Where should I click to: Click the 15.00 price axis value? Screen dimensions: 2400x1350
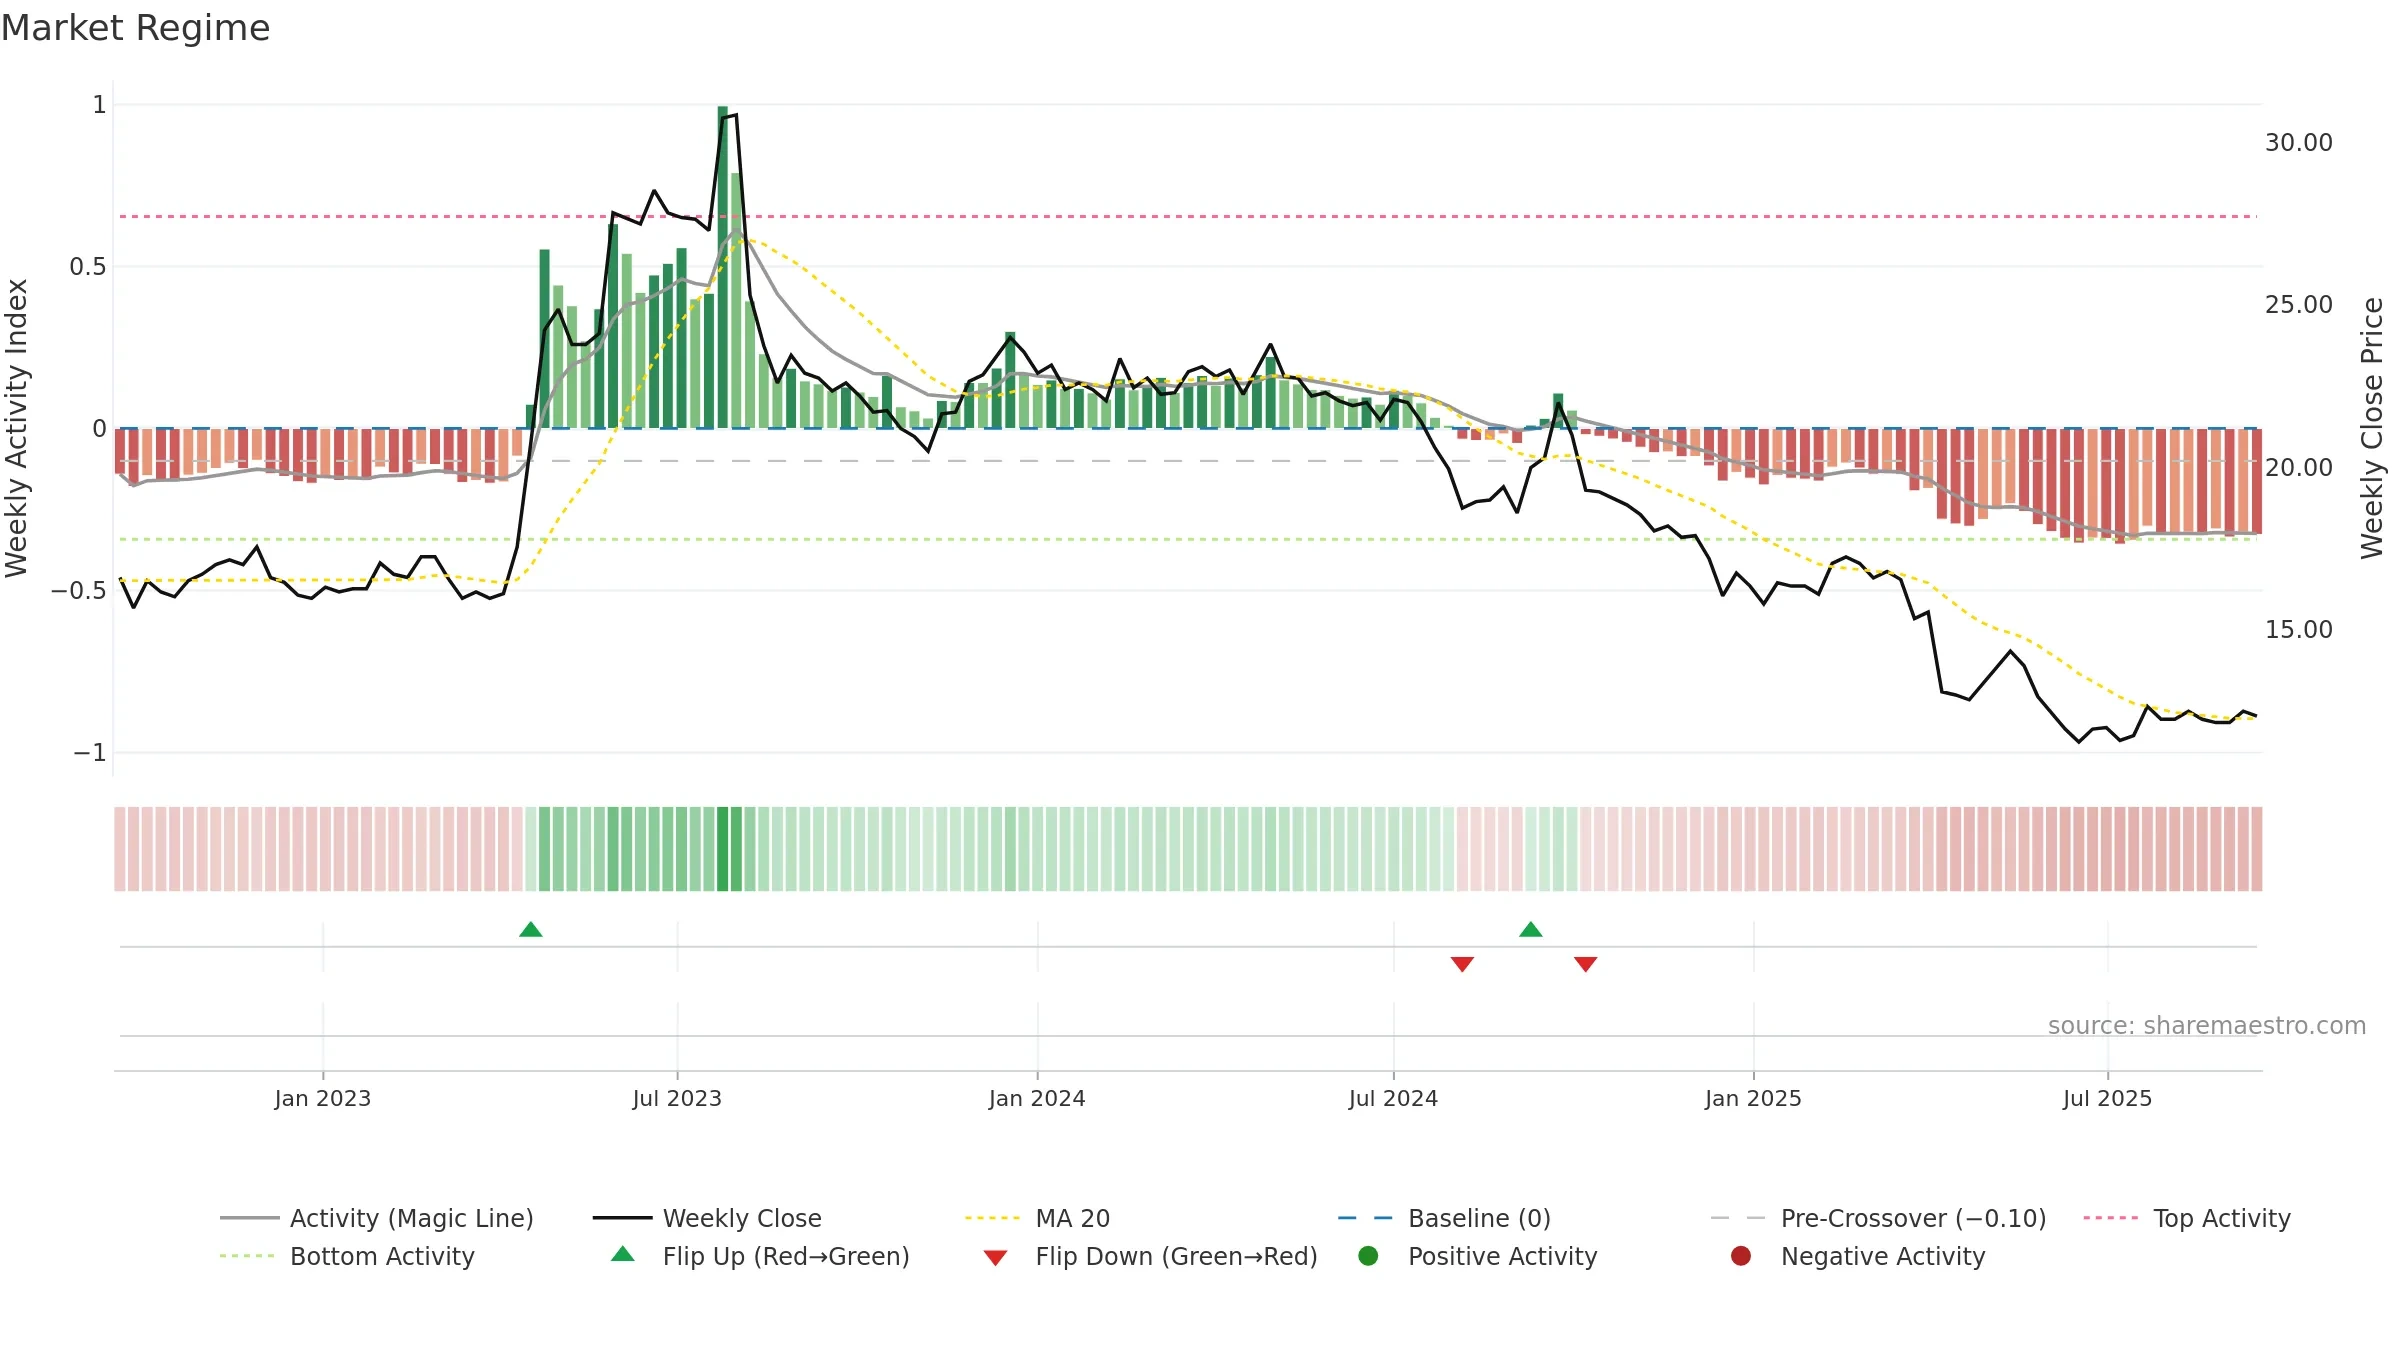tap(2298, 630)
